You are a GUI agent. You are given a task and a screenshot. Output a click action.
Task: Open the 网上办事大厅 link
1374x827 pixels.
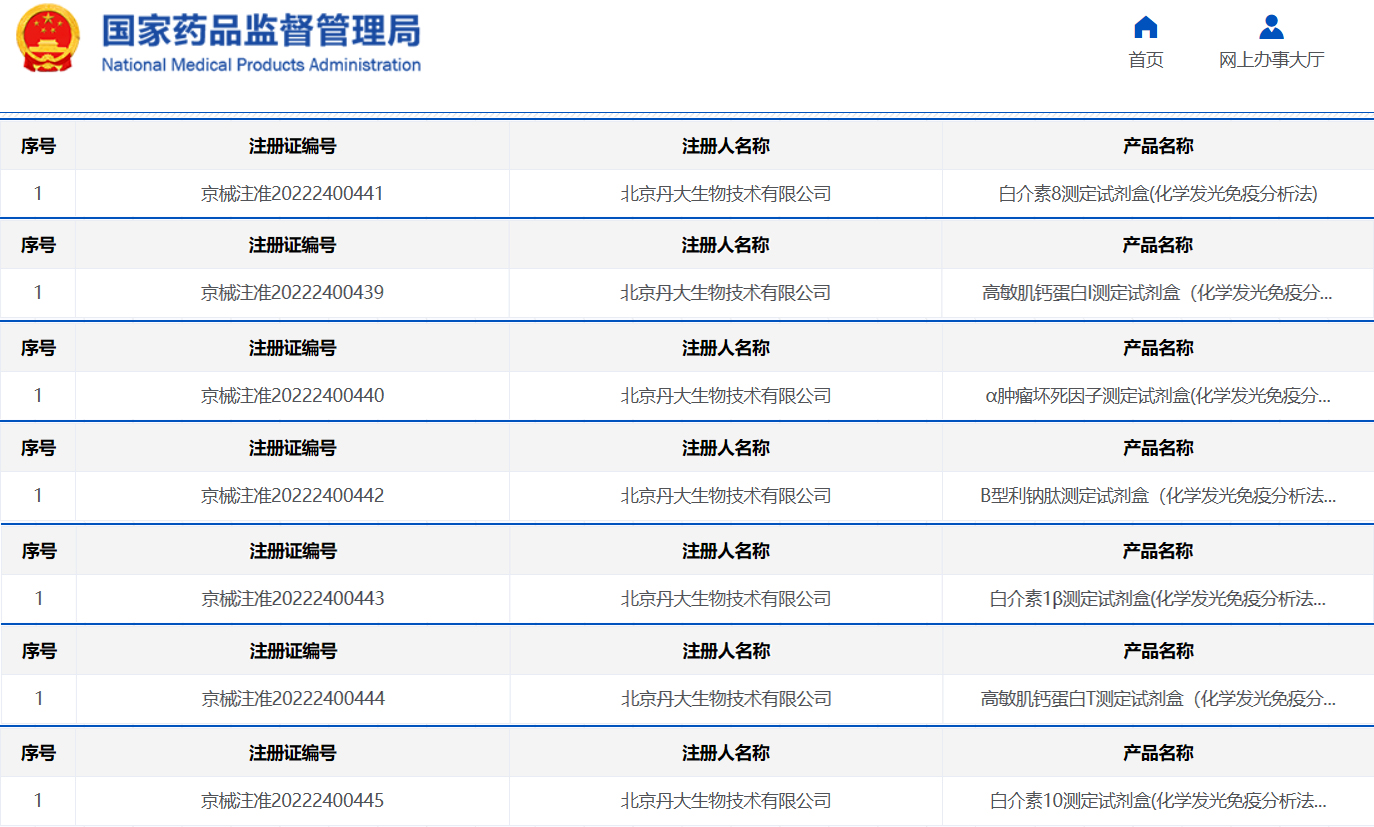coord(1271,60)
